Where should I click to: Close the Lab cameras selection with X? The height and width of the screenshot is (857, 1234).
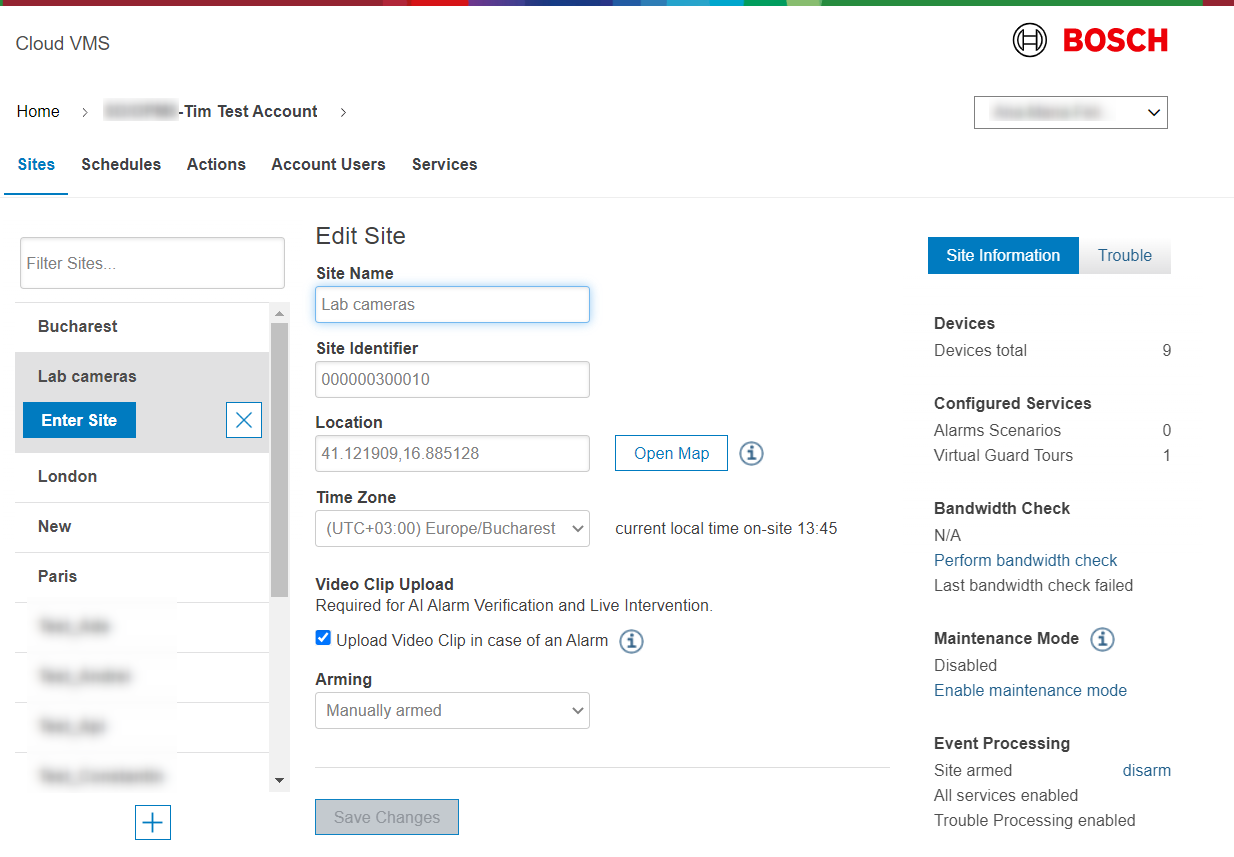pyautogui.click(x=244, y=420)
